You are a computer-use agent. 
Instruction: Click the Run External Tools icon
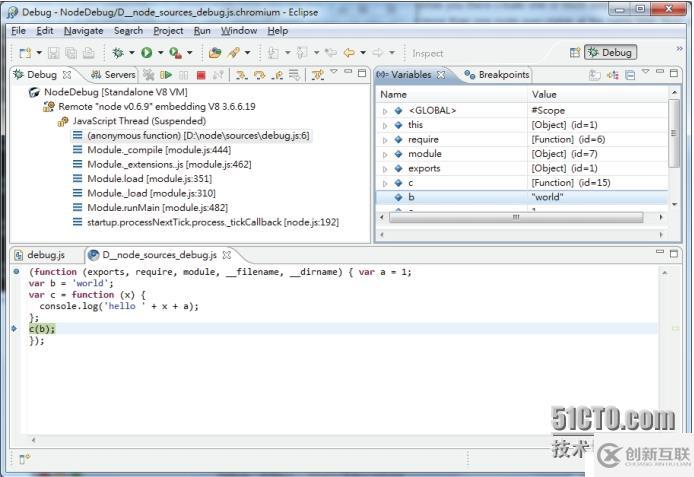pos(175,53)
